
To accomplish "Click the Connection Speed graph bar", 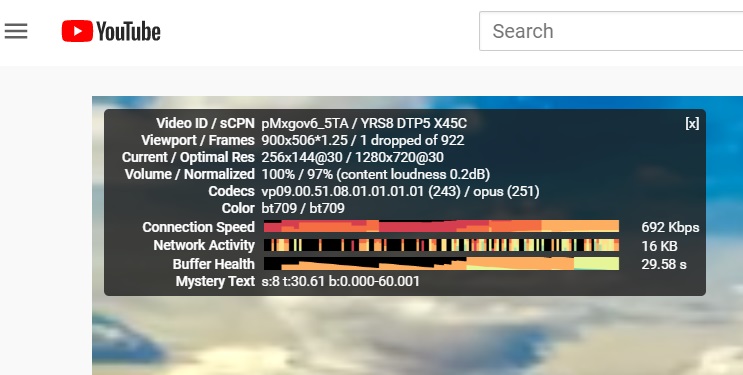I will pos(441,226).
